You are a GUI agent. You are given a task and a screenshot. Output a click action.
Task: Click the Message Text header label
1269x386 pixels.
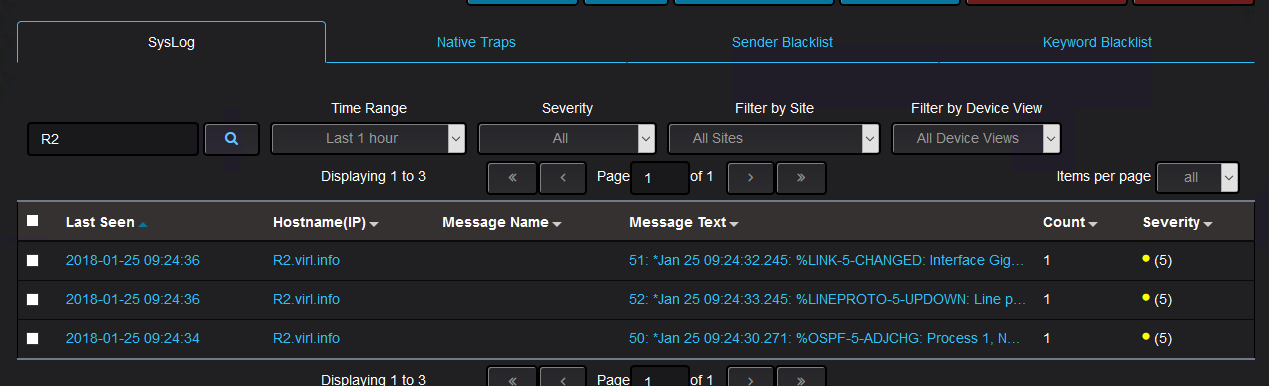tap(677, 222)
